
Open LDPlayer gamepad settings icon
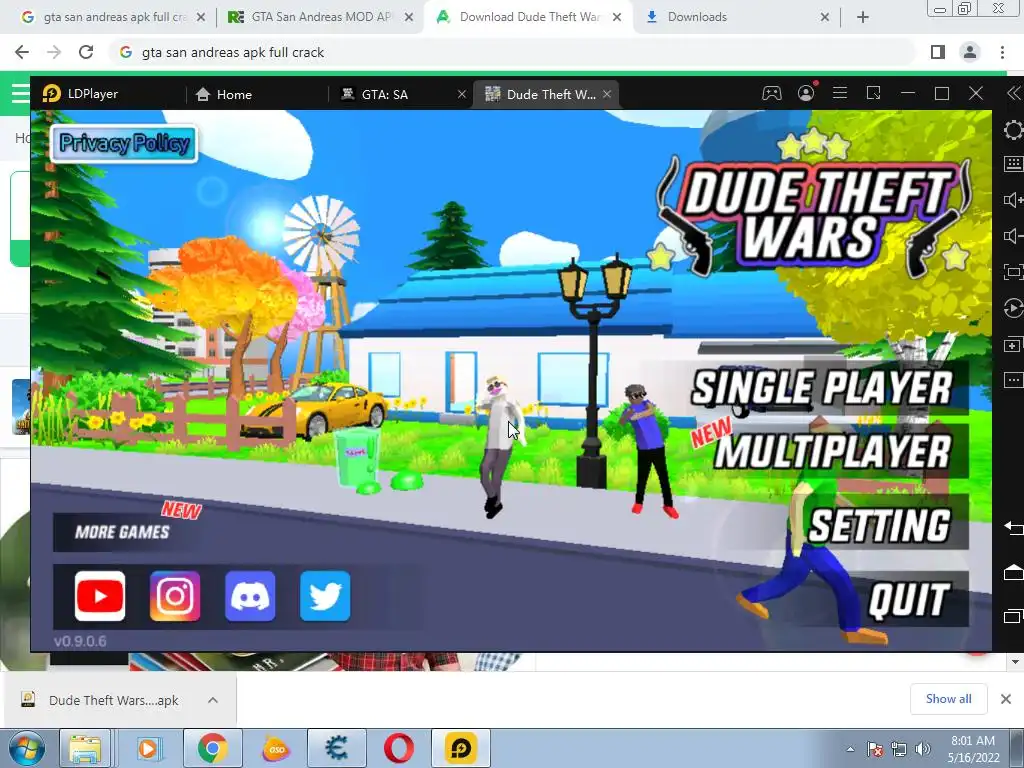pos(772,93)
